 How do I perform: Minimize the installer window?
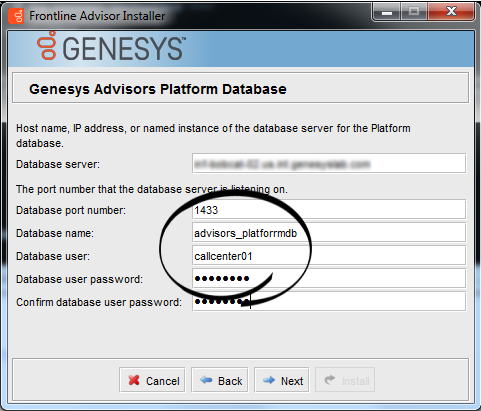click(x=387, y=12)
